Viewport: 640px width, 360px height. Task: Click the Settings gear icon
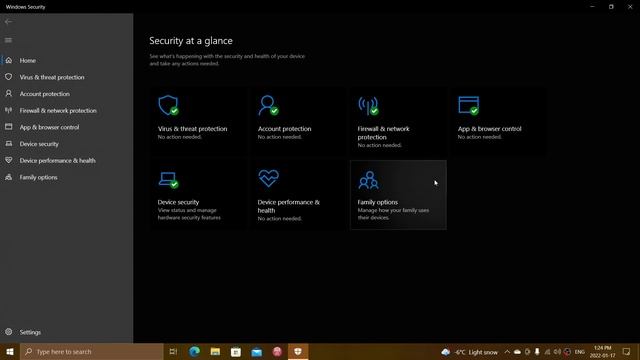point(9,332)
